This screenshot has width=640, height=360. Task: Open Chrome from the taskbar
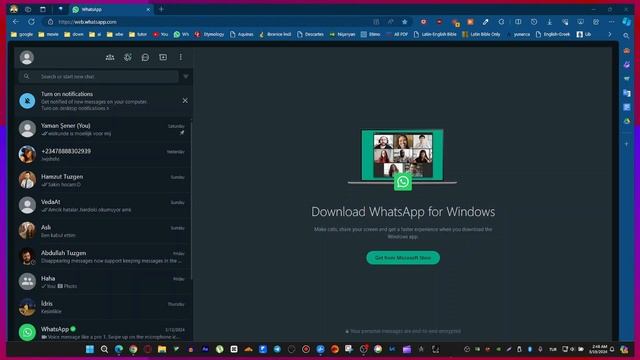click(133, 349)
